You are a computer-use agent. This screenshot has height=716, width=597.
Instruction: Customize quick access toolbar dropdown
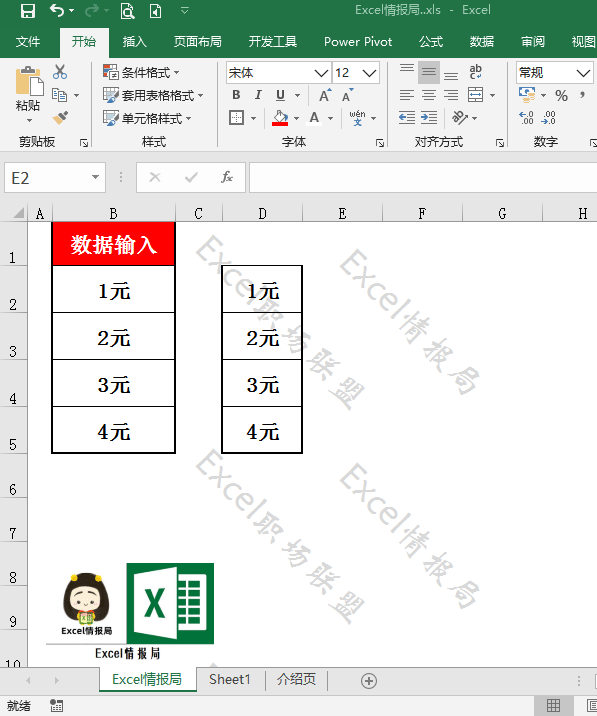[185, 10]
